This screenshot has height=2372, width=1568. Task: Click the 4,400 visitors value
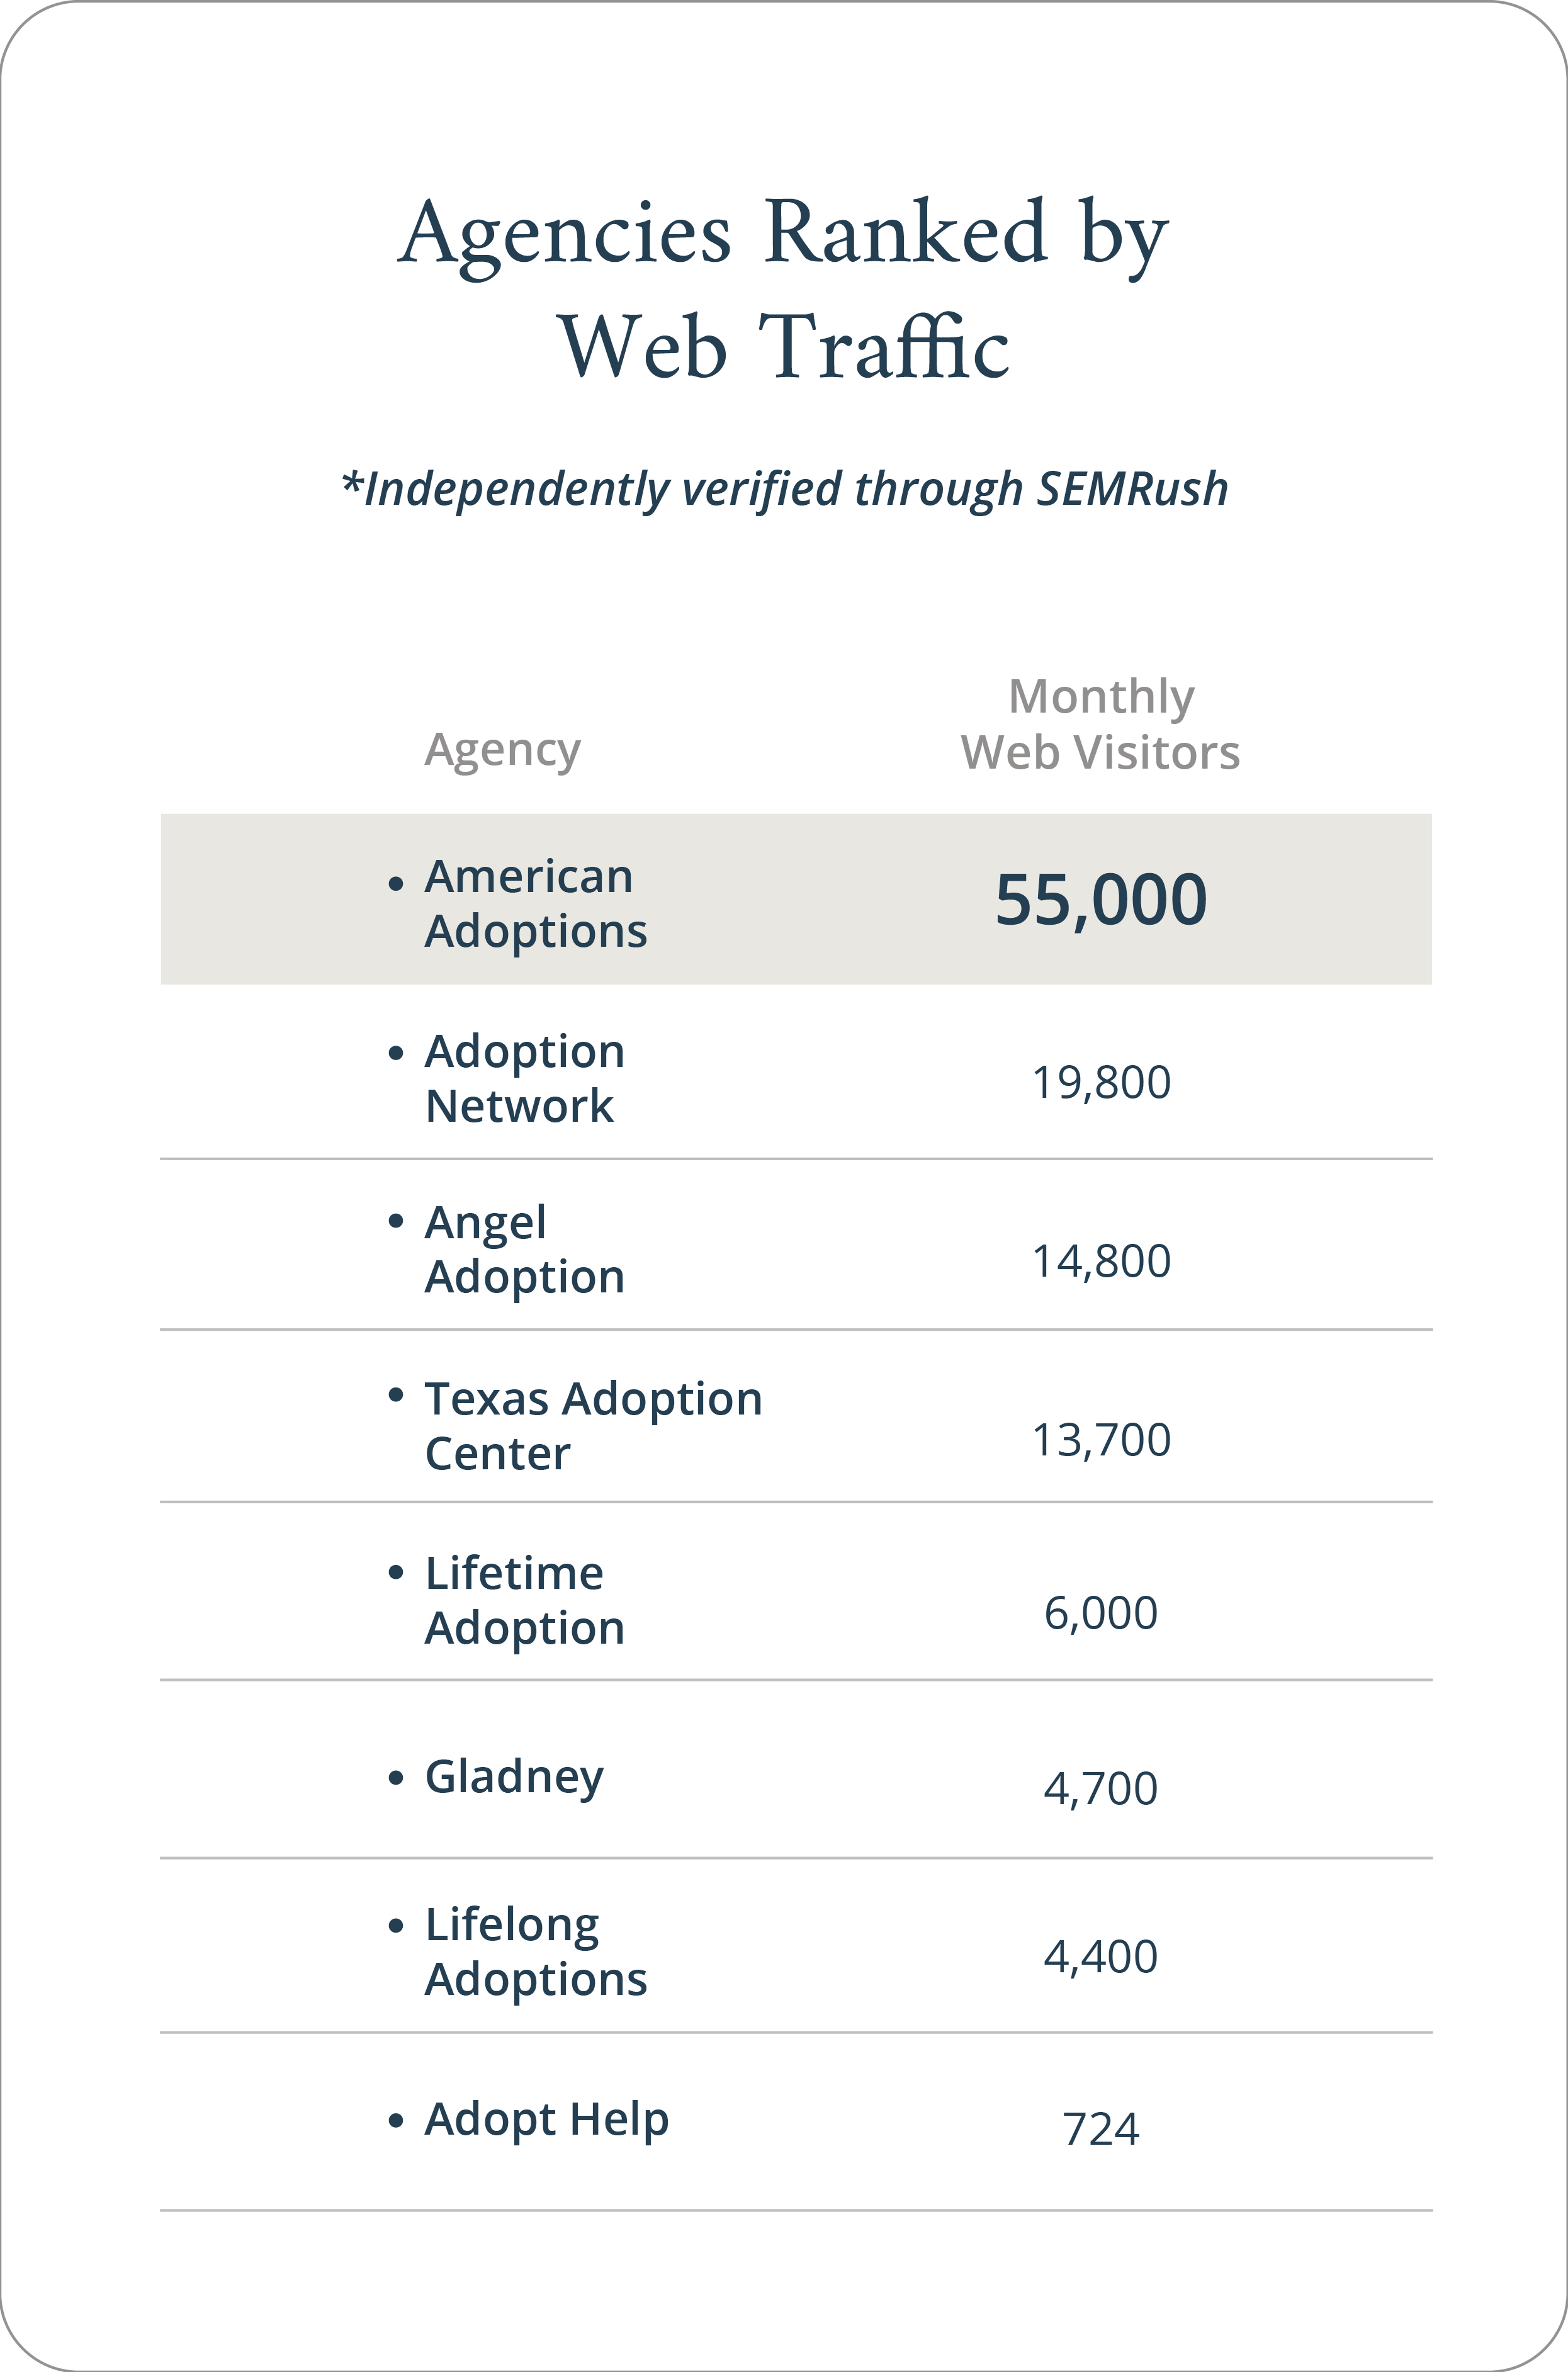[x=1101, y=1956]
